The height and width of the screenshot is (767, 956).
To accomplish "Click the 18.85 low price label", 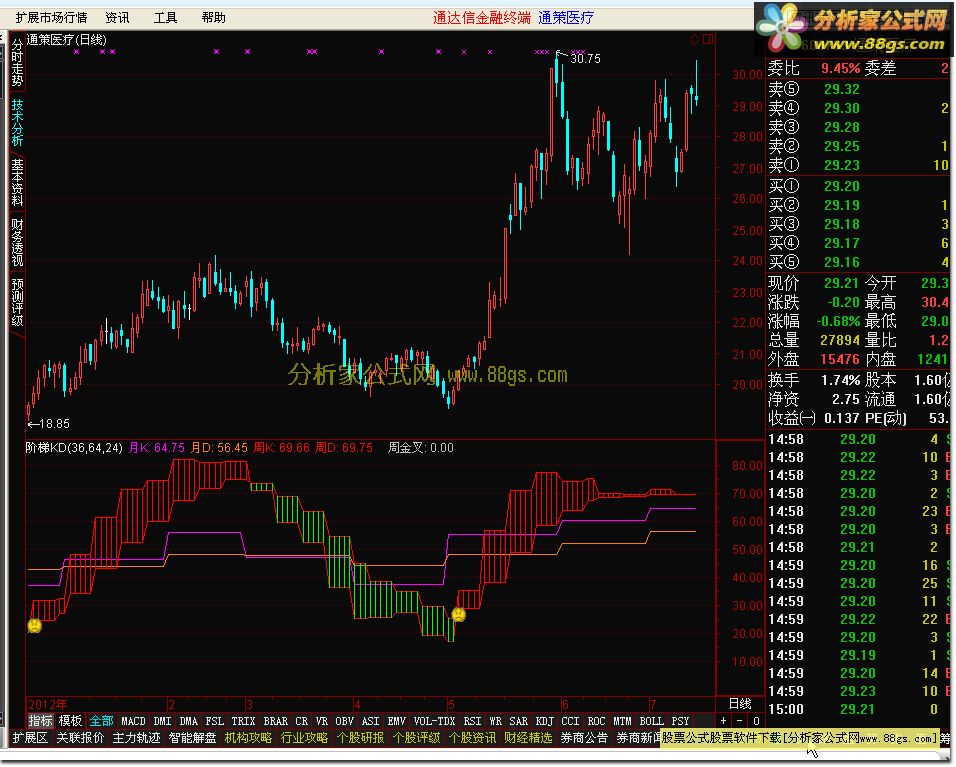I will pos(54,423).
